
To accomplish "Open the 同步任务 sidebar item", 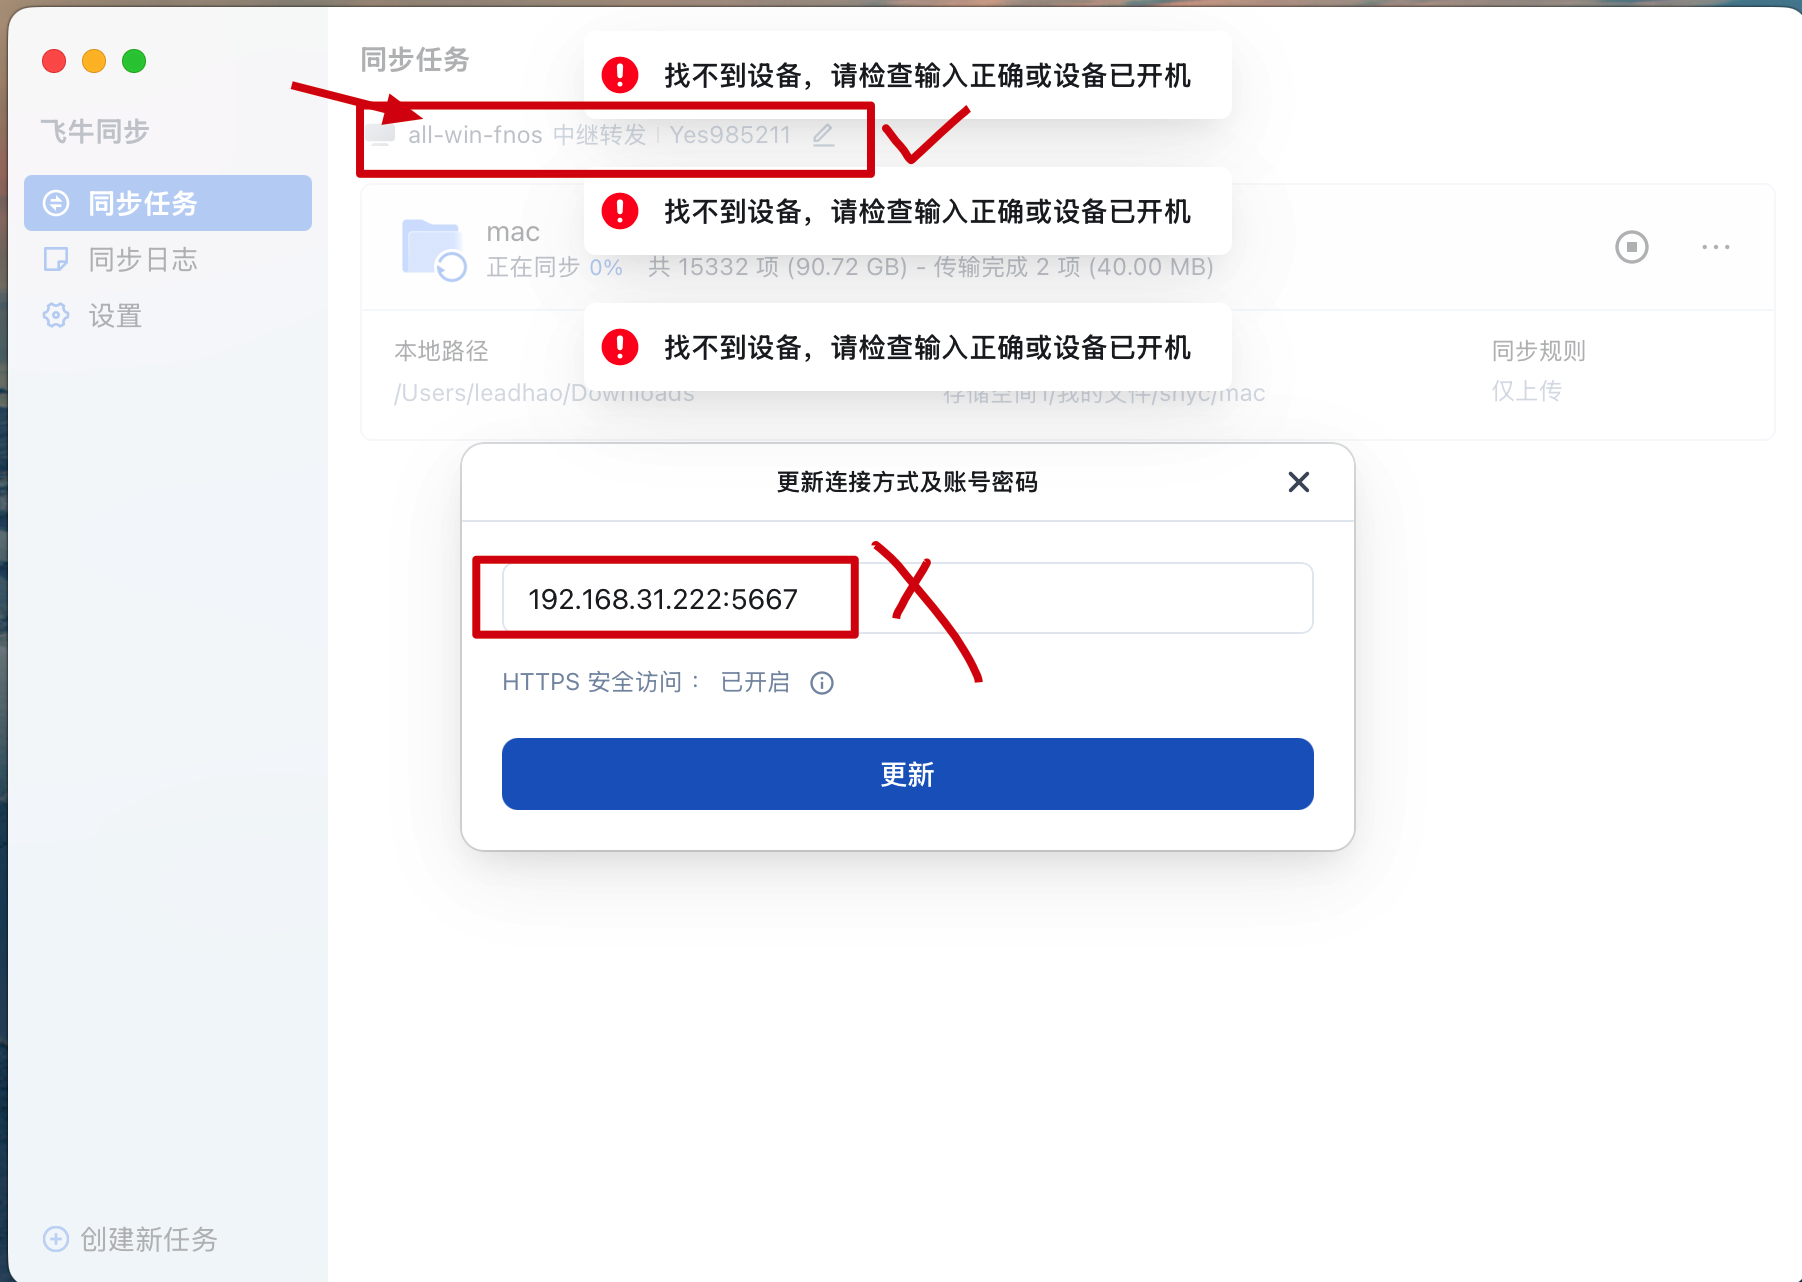I will tap(168, 203).
